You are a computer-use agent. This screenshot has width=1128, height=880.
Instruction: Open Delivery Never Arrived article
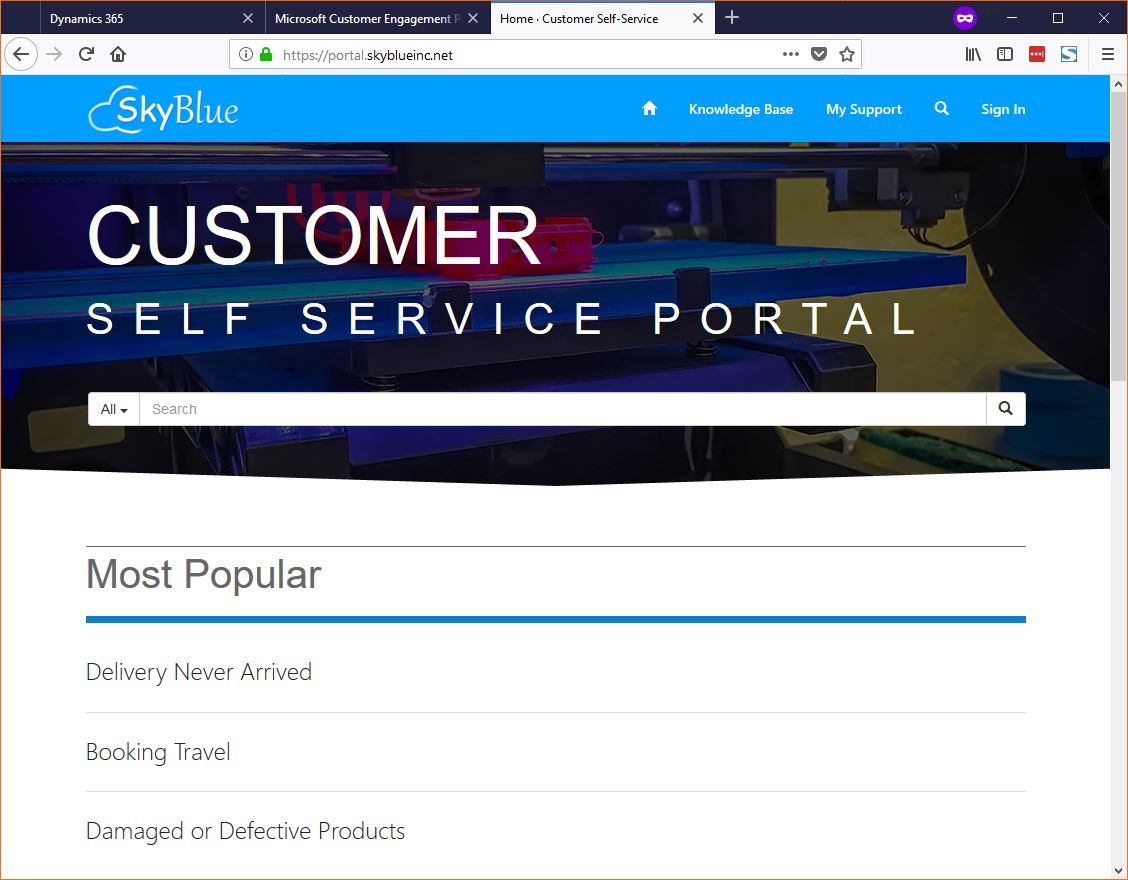click(199, 671)
